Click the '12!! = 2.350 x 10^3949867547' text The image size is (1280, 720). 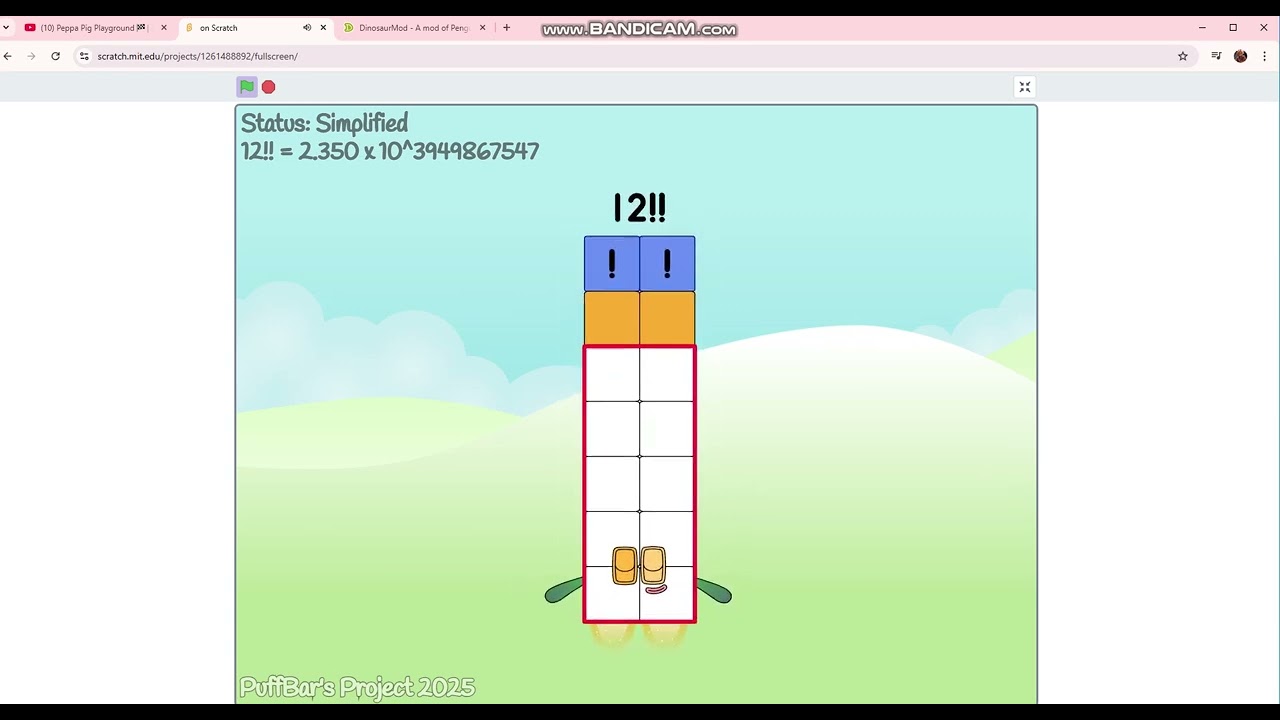390,151
